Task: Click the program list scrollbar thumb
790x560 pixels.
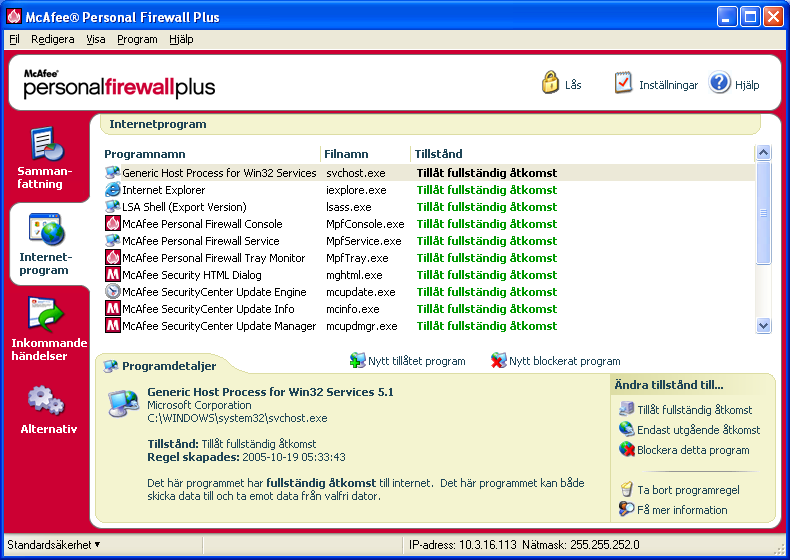Action: coord(763,212)
